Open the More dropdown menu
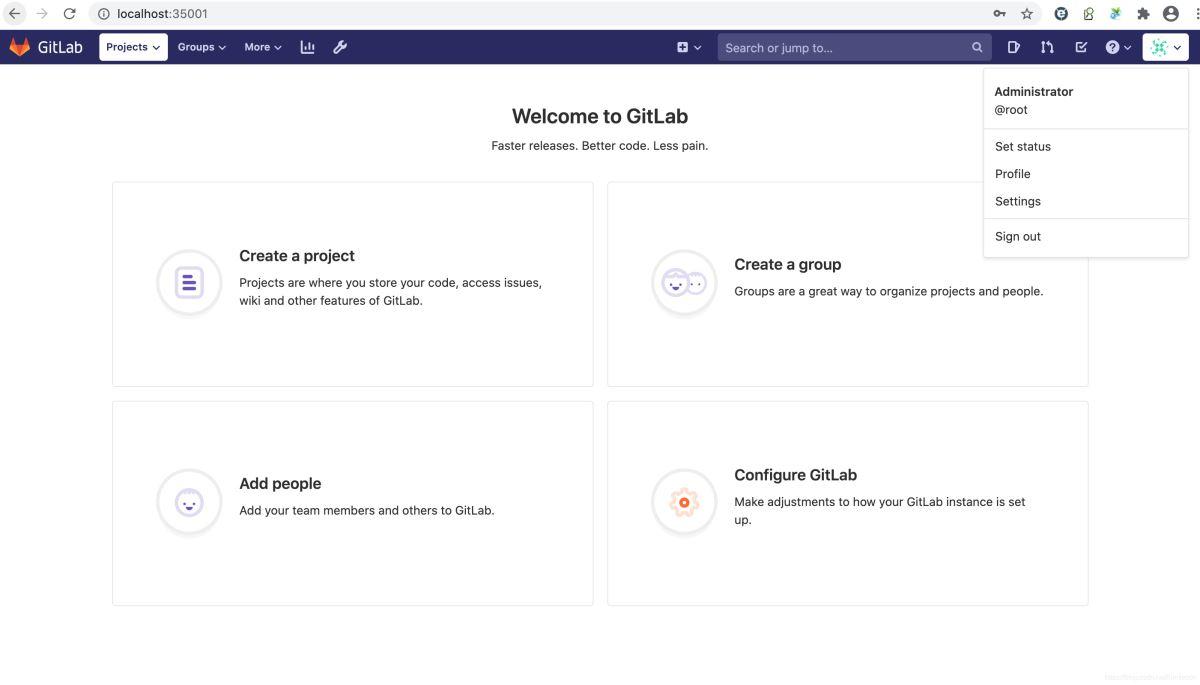This screenshot has width=1200, height=685. tap(263, 47)
